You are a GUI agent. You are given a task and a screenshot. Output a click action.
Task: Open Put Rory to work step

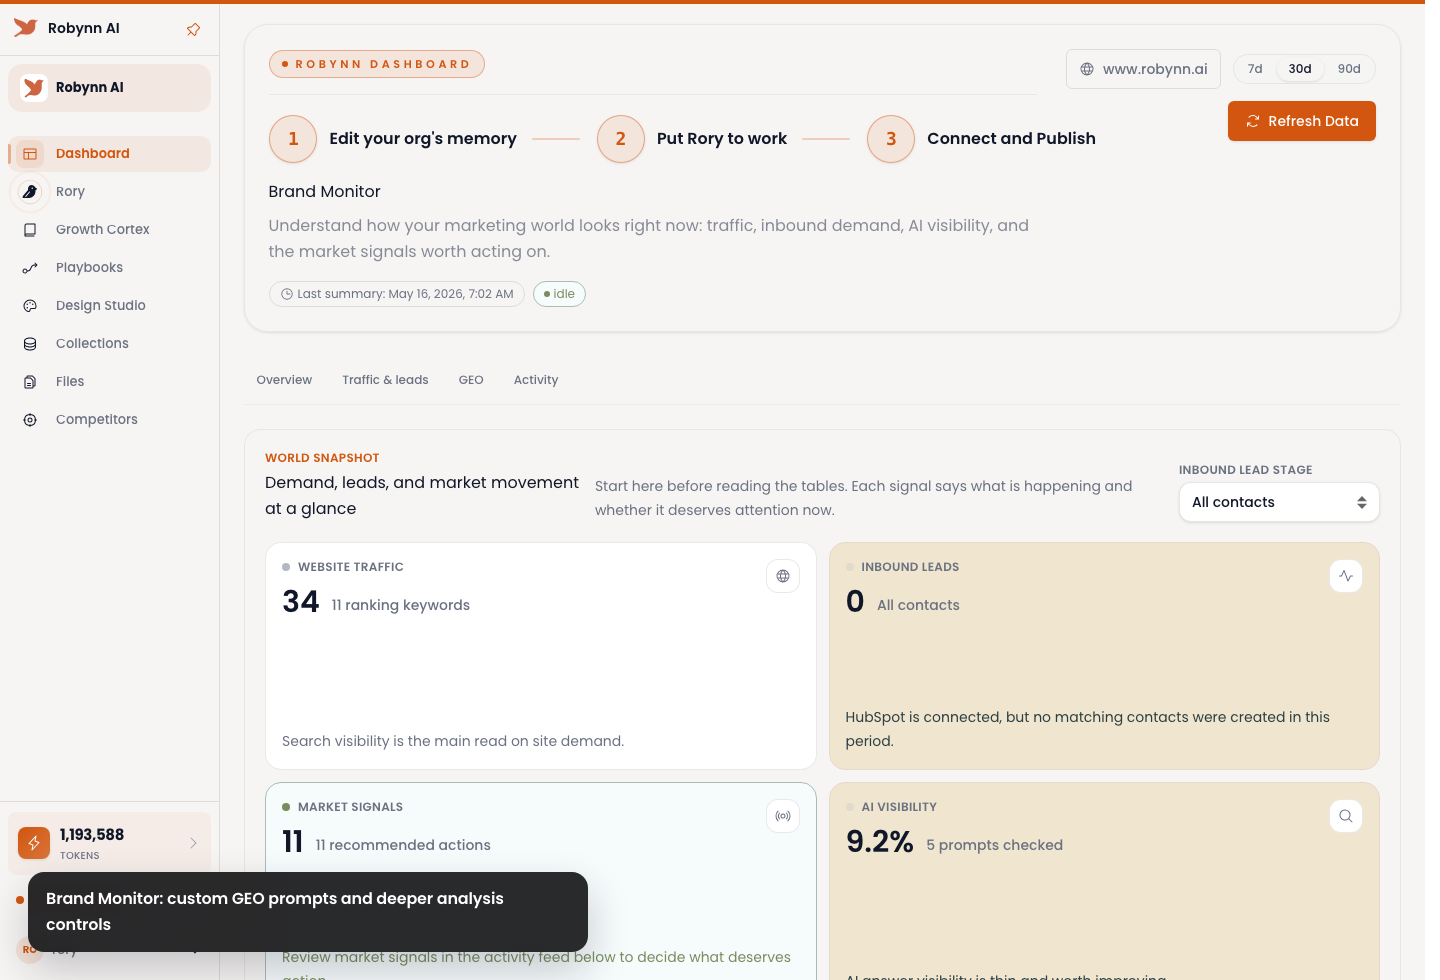click(722, 139)
